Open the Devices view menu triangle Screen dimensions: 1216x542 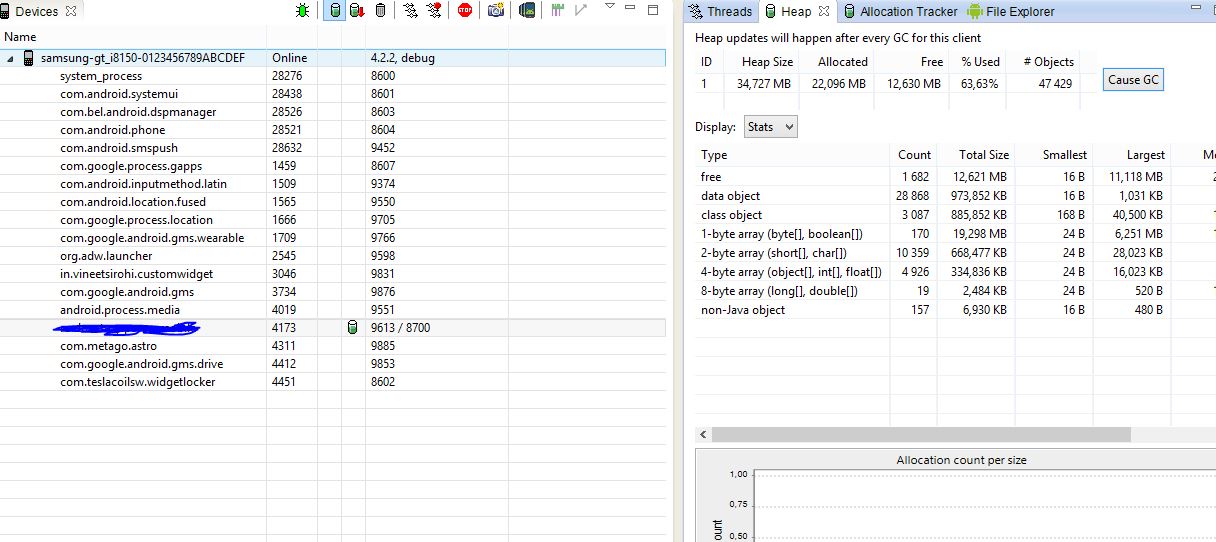click(x=610, y=7)
